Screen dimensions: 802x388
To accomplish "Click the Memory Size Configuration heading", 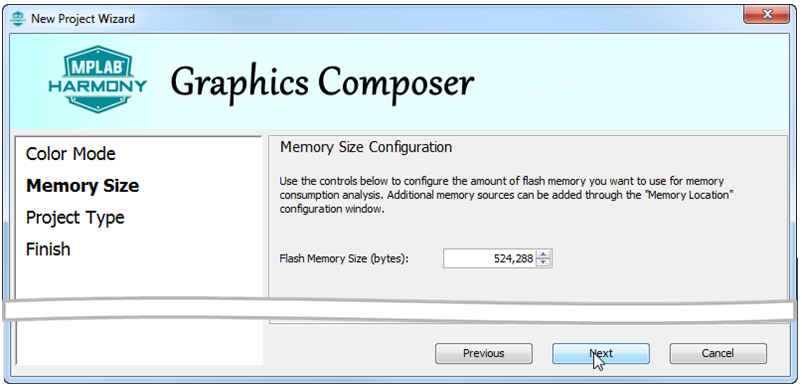I will [x=366, y=147].
